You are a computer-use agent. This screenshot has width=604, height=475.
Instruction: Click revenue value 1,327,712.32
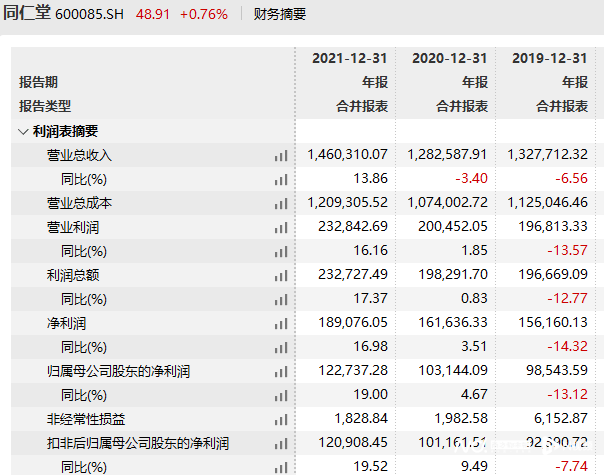click(547, 154)
